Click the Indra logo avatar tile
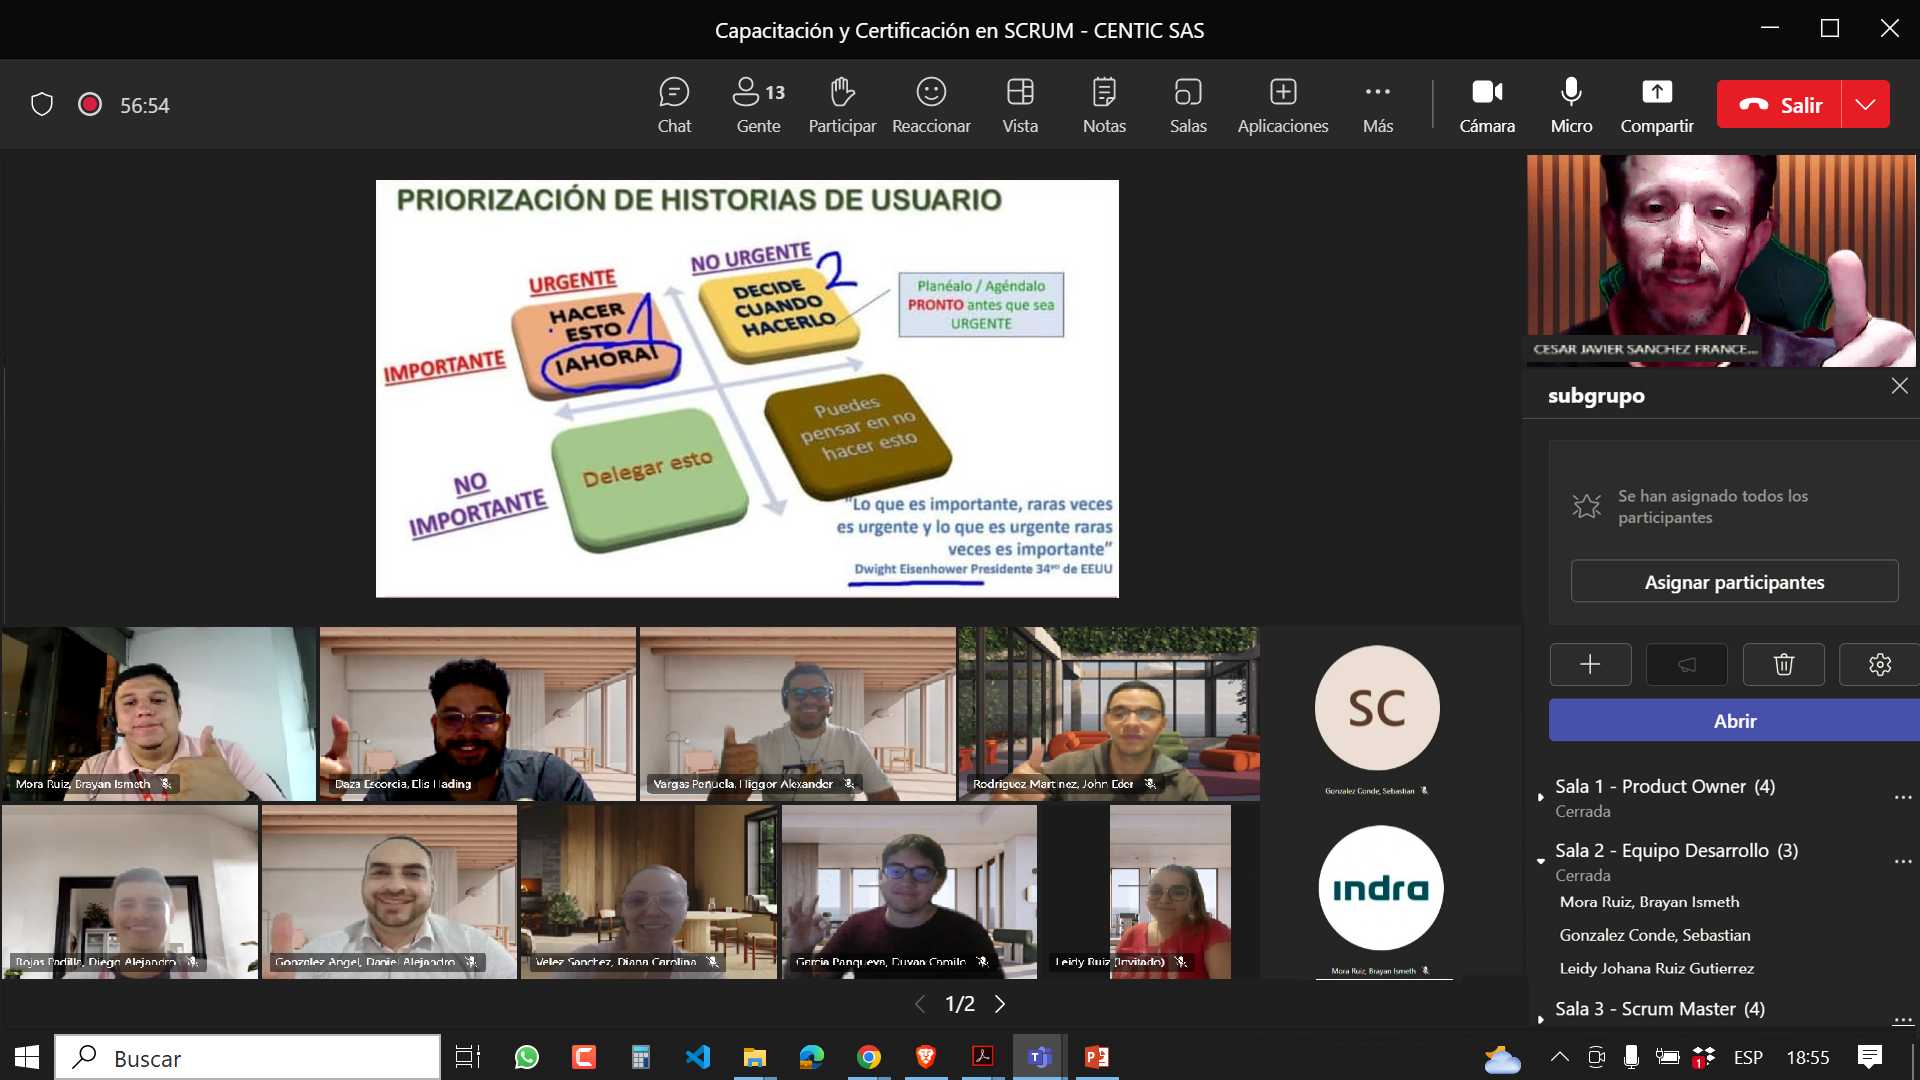The image size is (1920, 1080). coord(1380,888)
